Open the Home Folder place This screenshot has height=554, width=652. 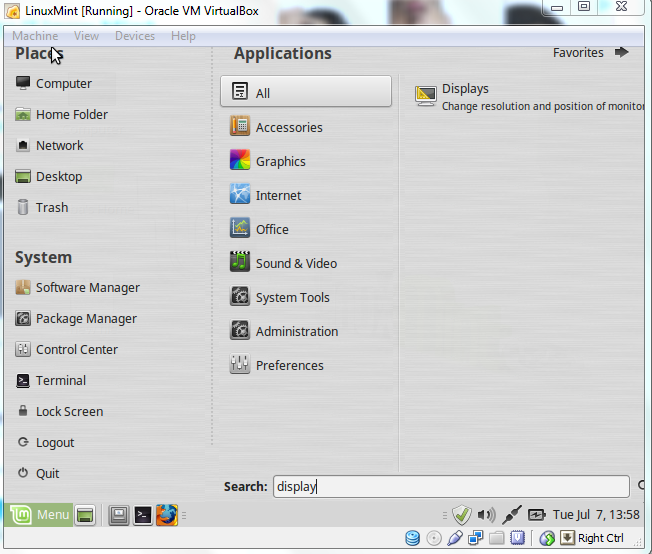61,114
